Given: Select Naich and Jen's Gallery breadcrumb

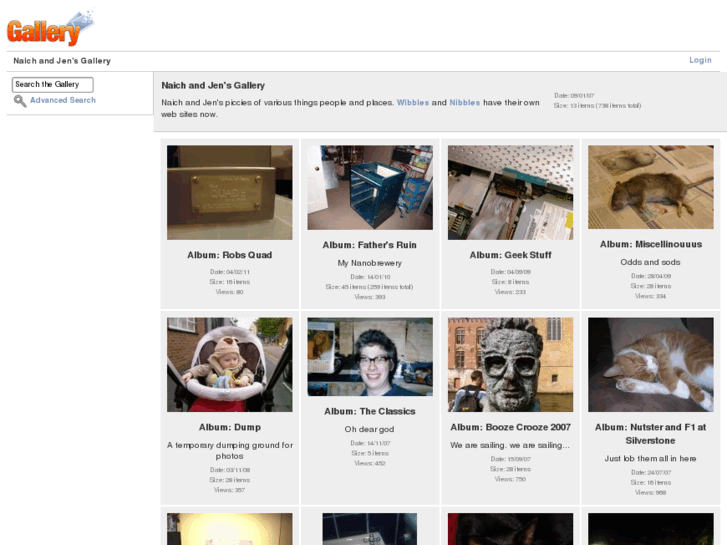Looking at the screenshot, I should pyautogui.click(x=62, y=61).
